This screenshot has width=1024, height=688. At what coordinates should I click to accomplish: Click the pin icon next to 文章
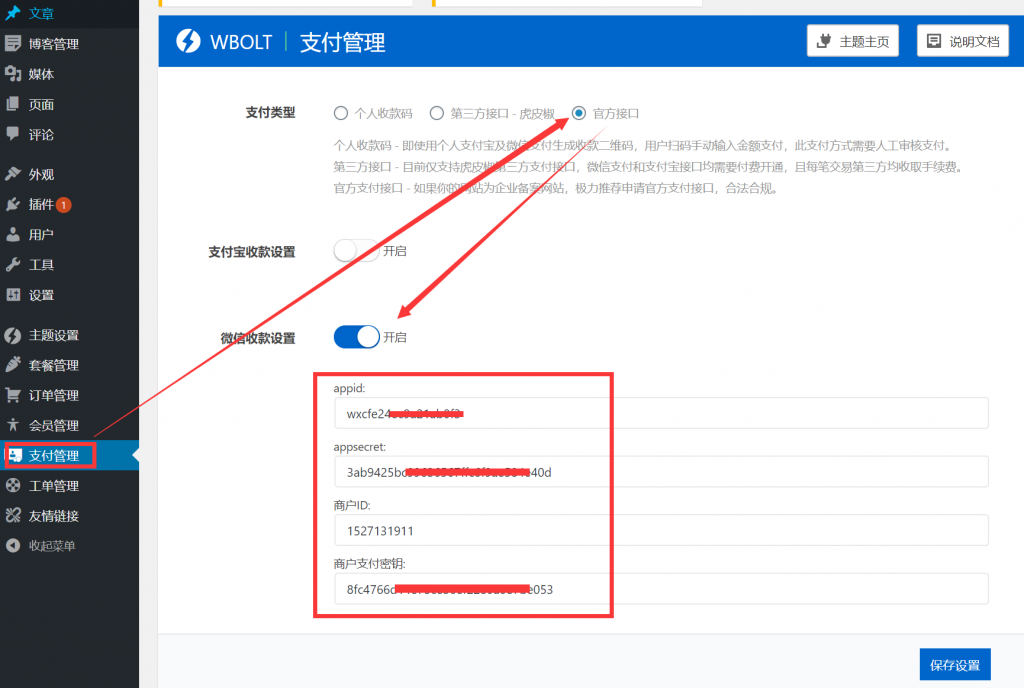[13, 12]
